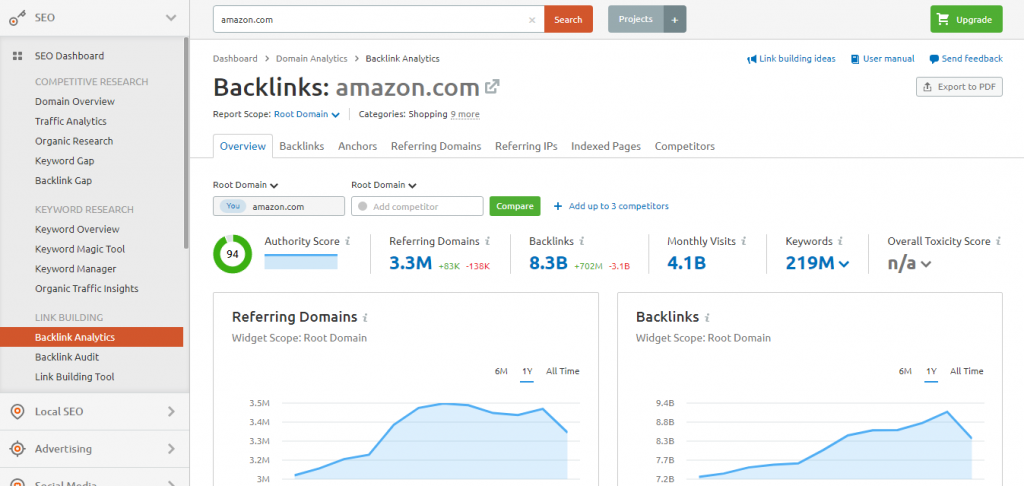Click the SEO key icon in sidebar
The width and height of the screenshot is (1024, 486).
(17, 18)
